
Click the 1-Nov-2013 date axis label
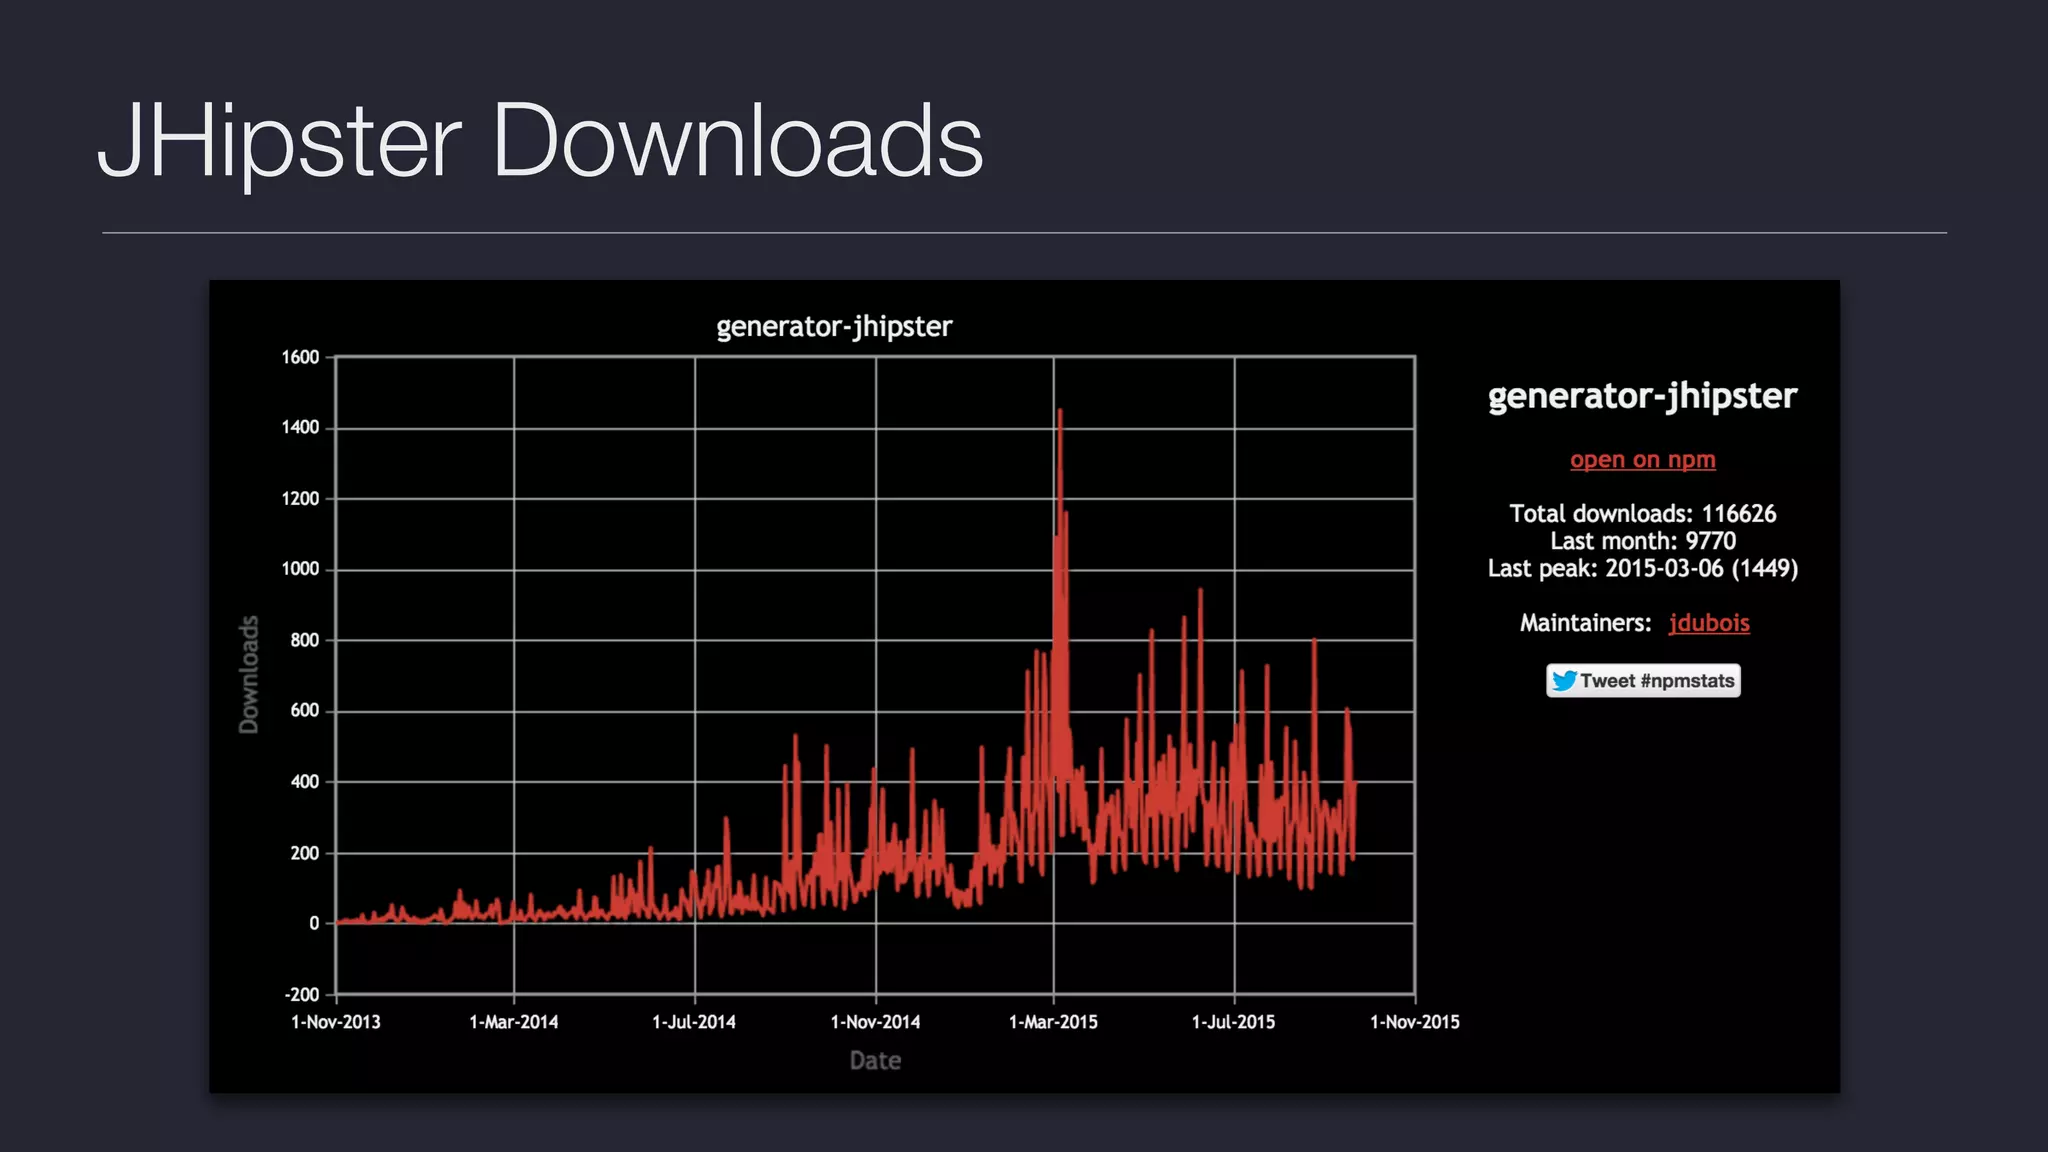tap(335, 1022)
